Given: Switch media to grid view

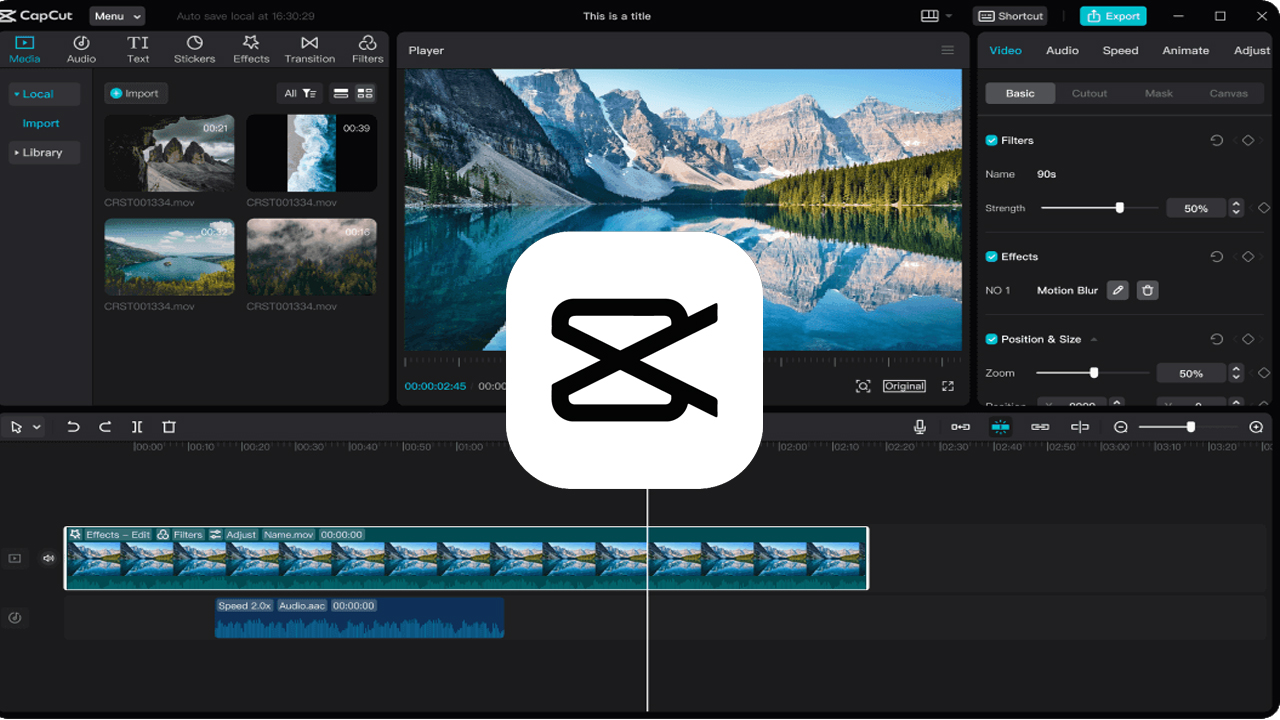Looking at the screenshot, I should tap(365, 93).
